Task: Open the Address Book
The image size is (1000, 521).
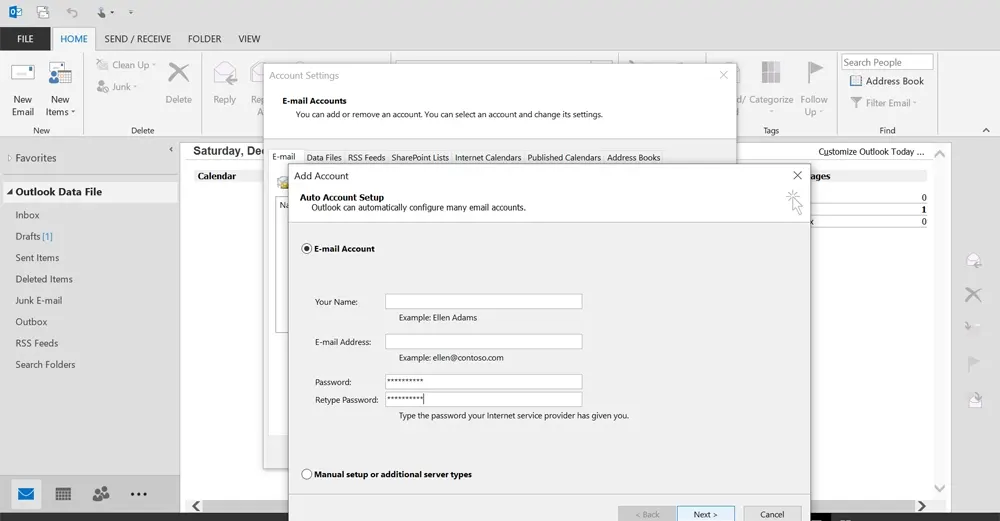Action: coord(886,81)
